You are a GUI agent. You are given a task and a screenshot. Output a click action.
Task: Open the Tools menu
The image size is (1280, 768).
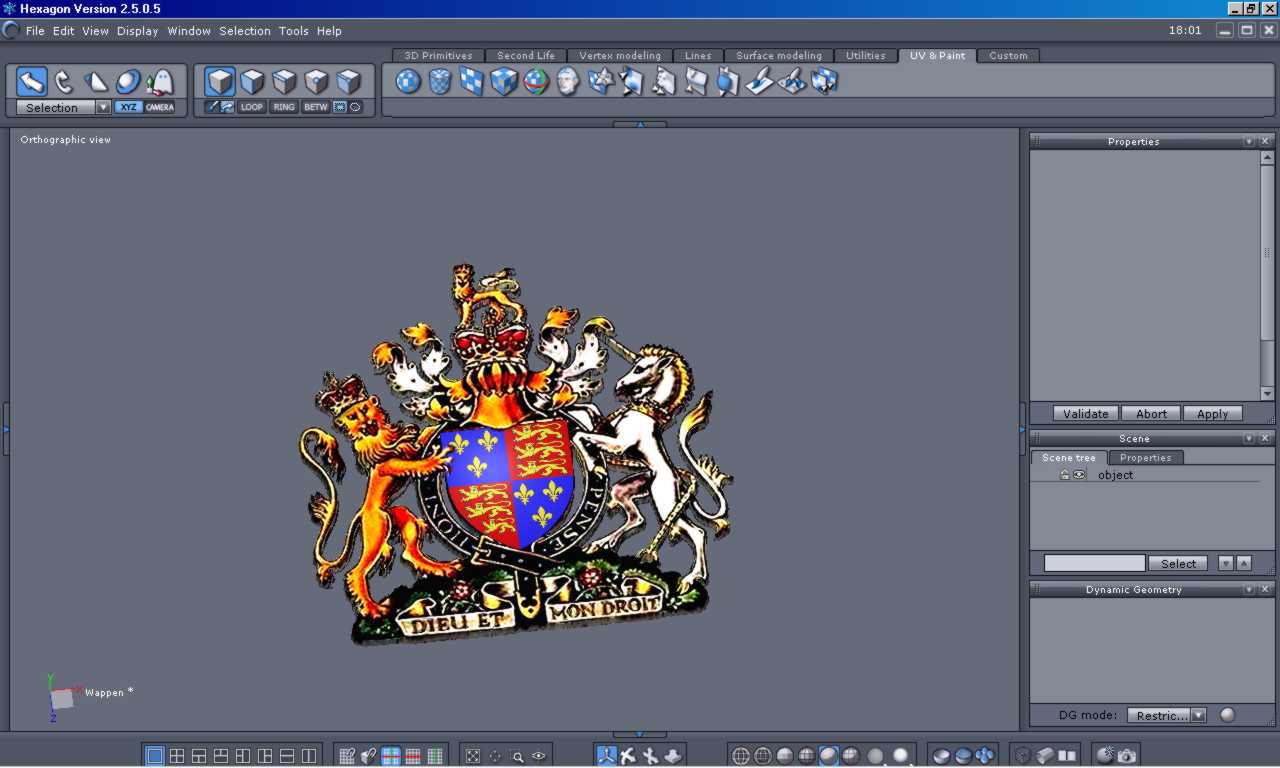293,31
